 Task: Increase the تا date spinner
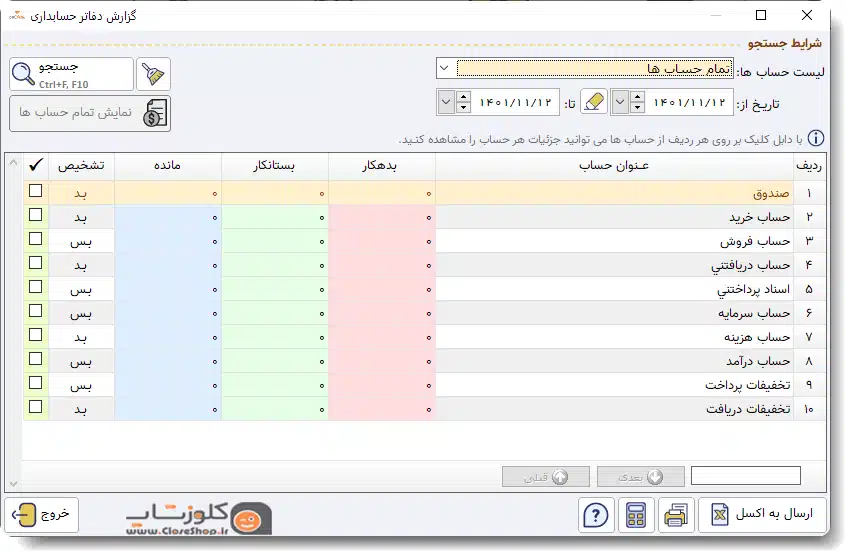tap(463, 97)
